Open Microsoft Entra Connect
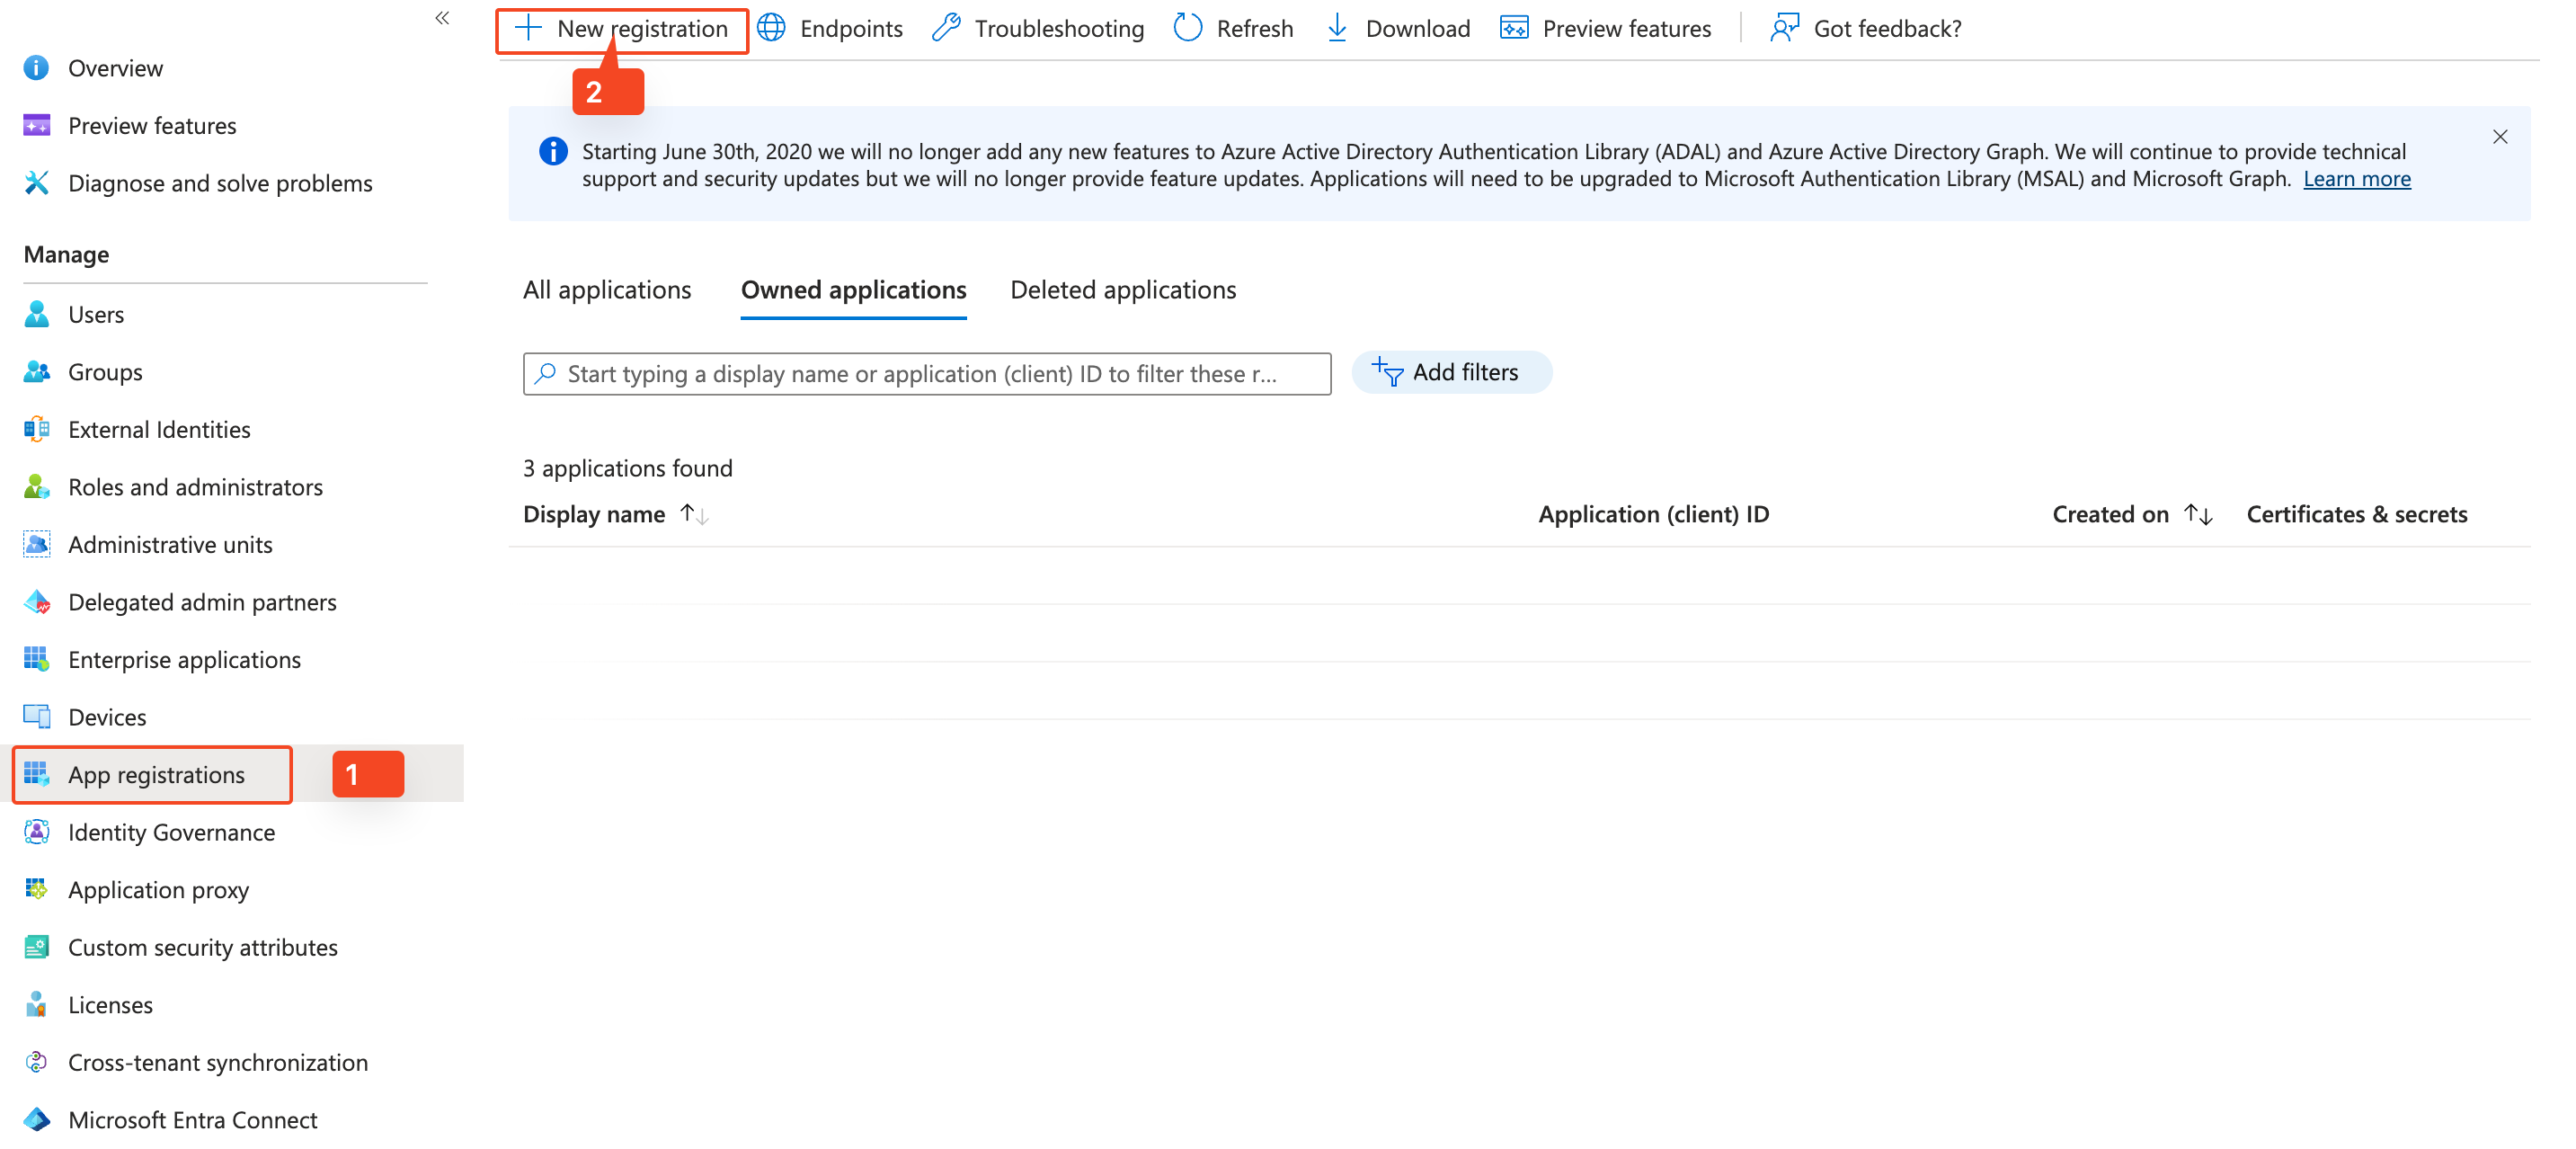 coord(192,1120)
